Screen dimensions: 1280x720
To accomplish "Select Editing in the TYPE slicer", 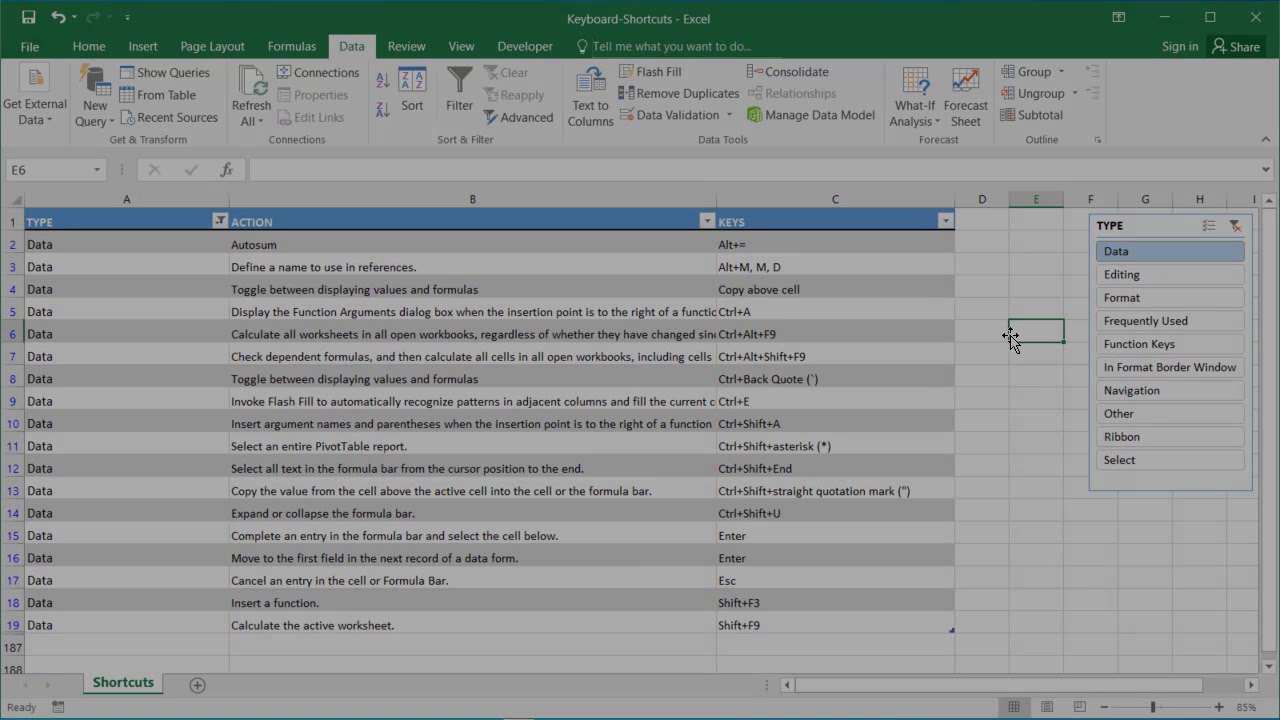I will (x=1170, y=275).
